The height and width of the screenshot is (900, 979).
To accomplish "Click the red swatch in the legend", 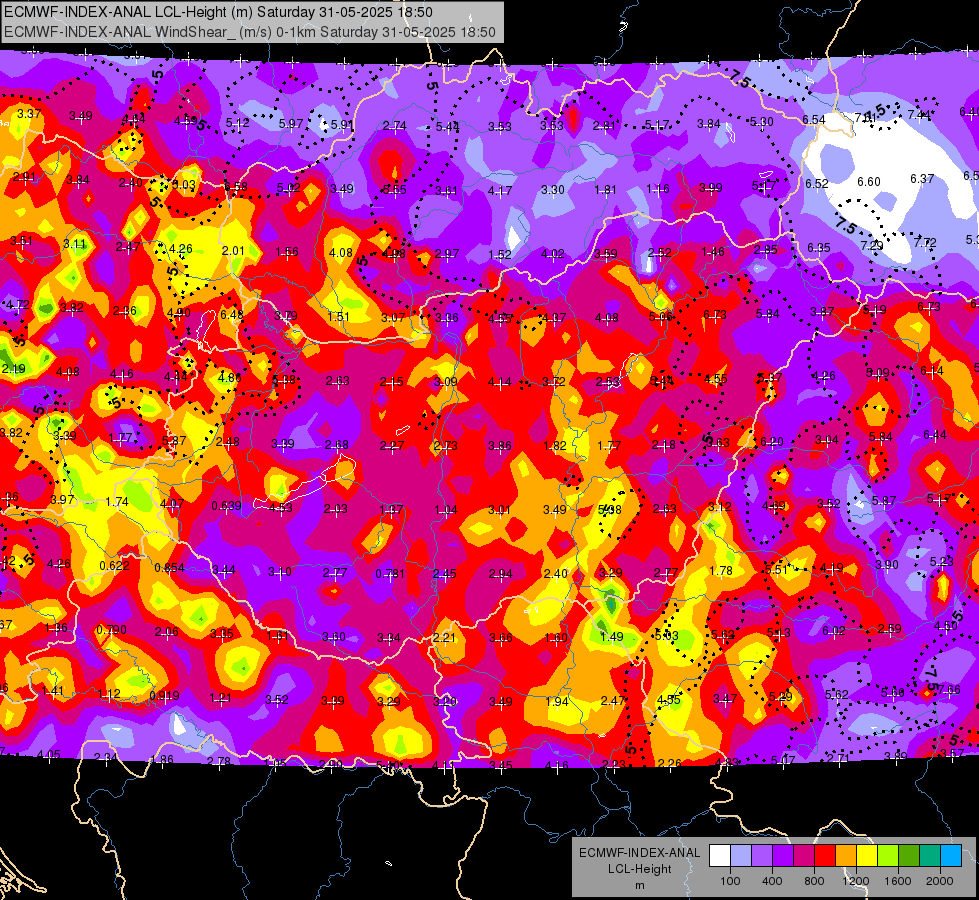I will coord(825,856).
